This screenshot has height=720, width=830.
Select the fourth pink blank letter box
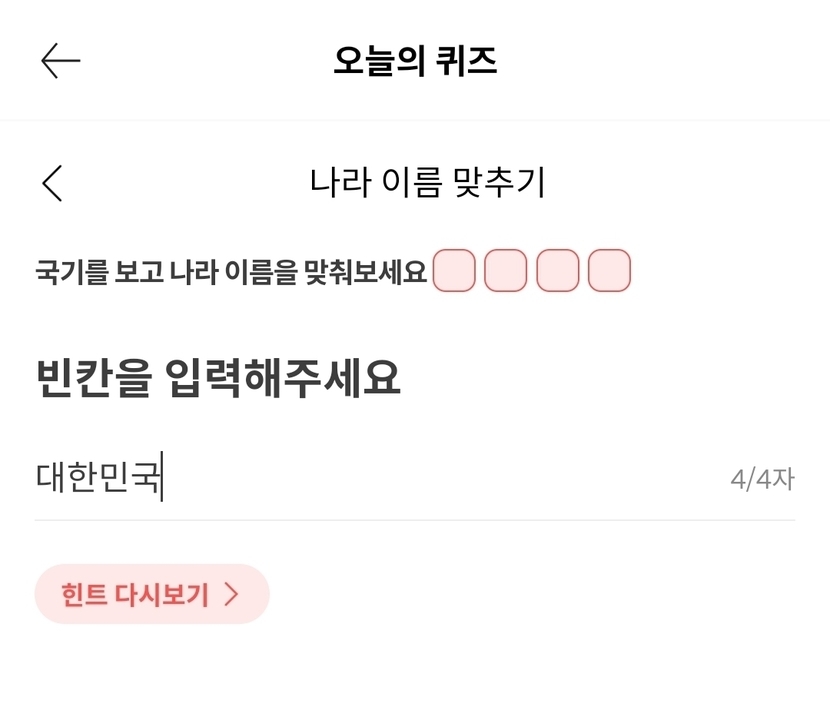(x=609, y=271)
